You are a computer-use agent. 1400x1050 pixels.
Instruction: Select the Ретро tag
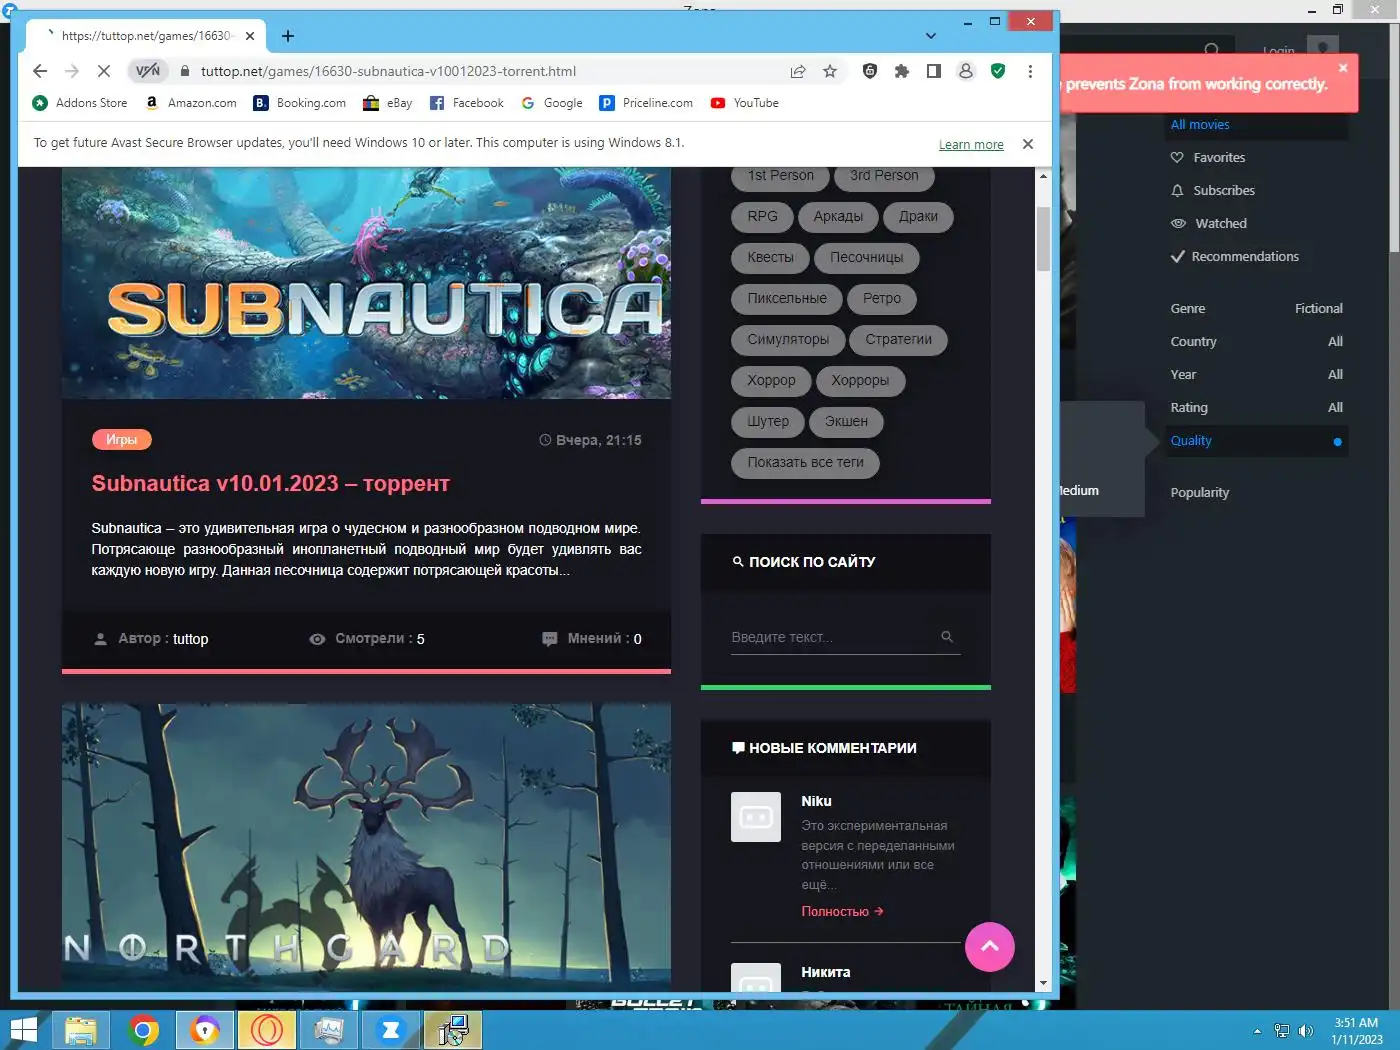[882, 298]
